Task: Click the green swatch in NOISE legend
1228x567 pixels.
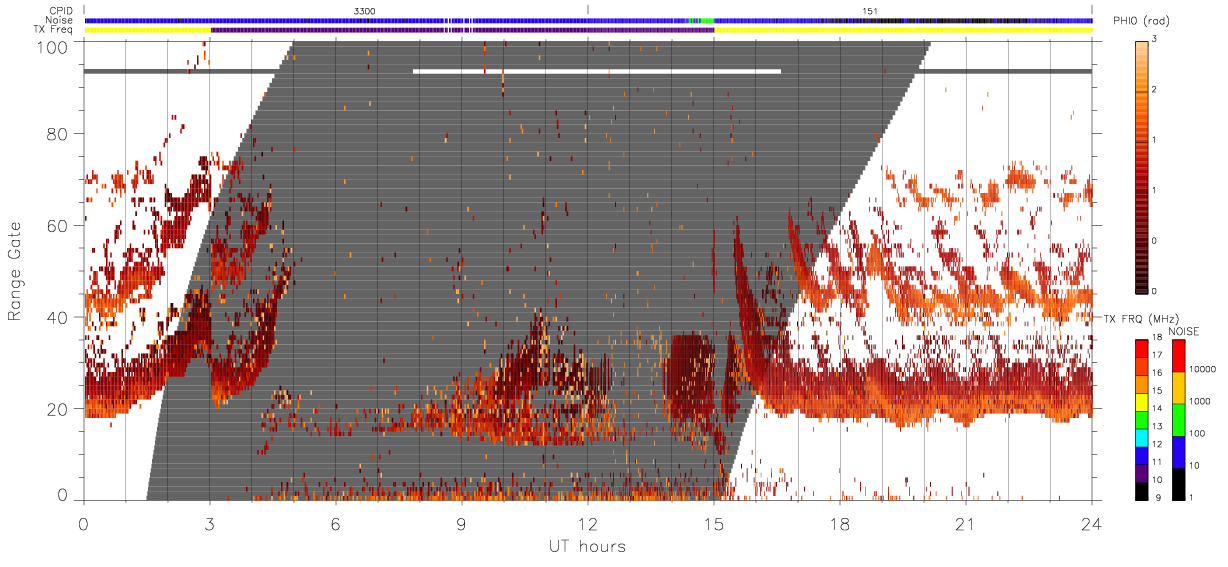Action: point(1178,420)
